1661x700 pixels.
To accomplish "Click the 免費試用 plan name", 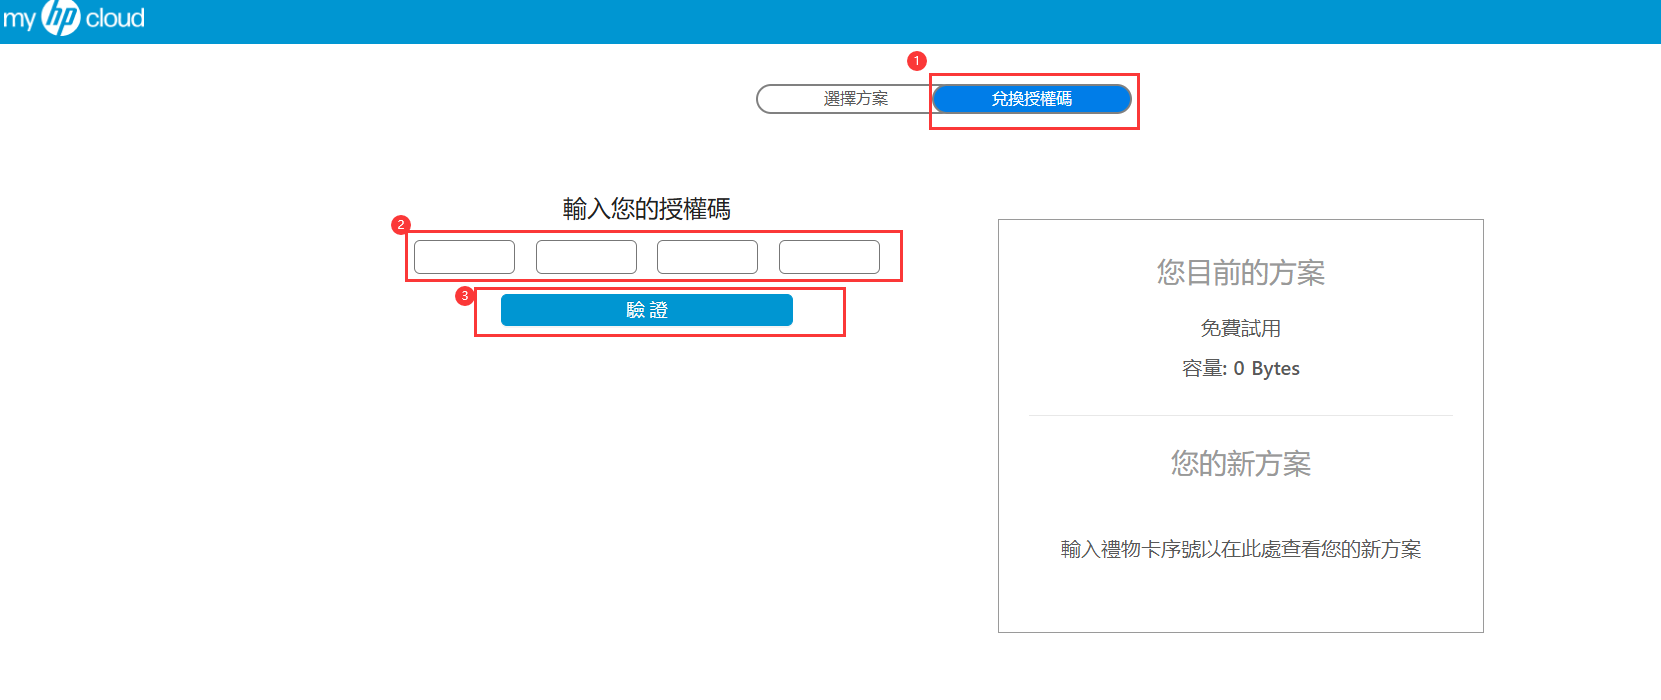I will (1240, 328).
